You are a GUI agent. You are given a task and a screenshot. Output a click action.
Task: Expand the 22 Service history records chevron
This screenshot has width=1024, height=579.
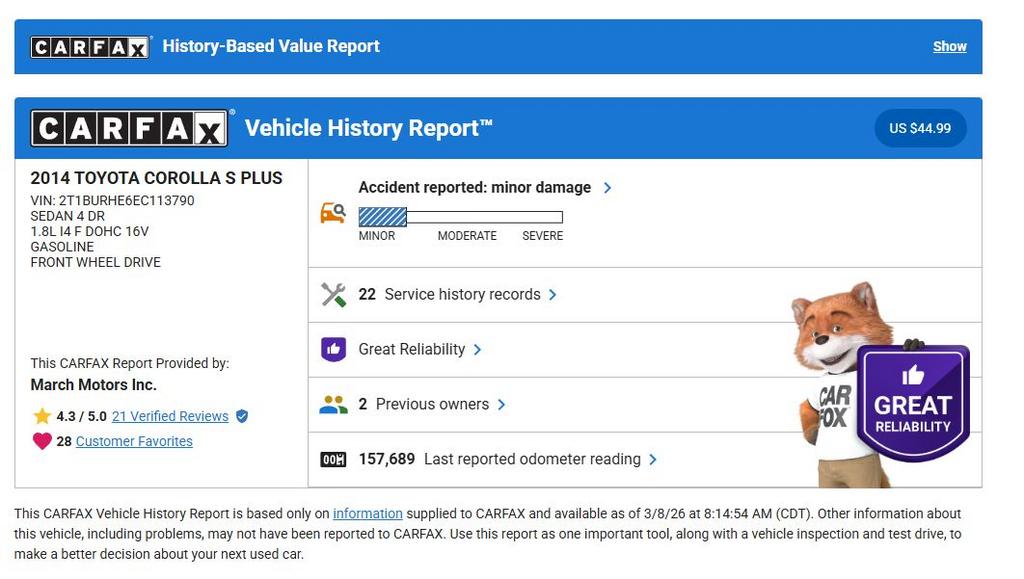pyautogui.click(x=553, y=295)
